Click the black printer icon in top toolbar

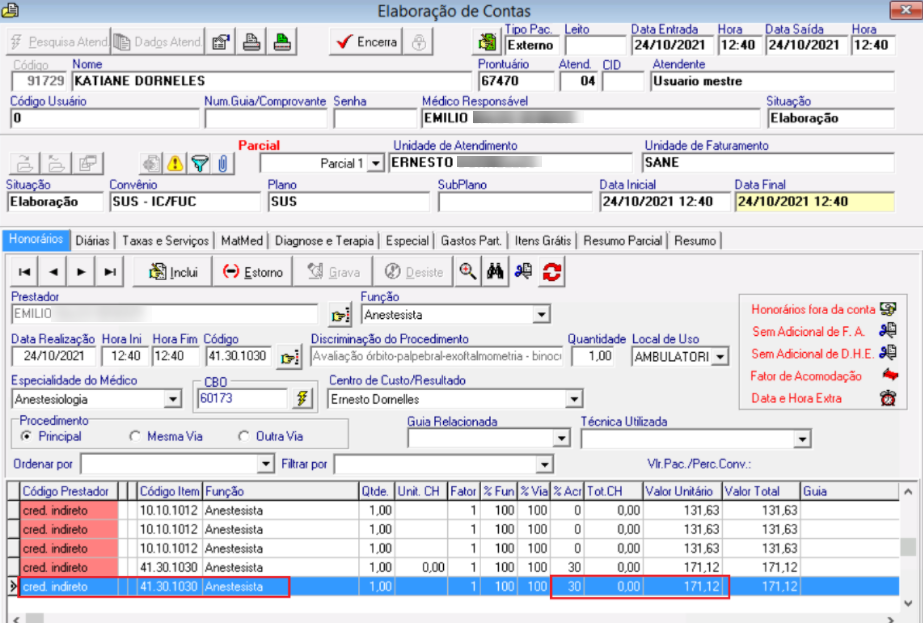pos(251,42)
